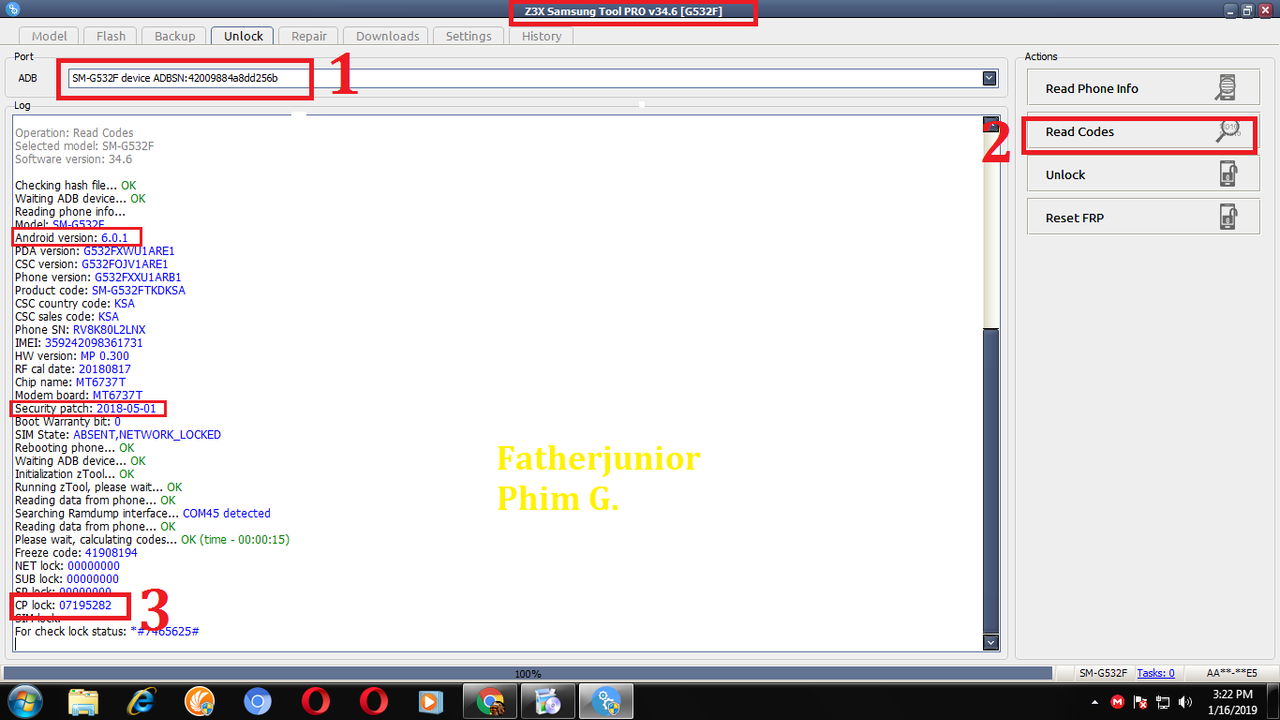Click the log scrollbar up arrow
1280x720 pixels.
991,124
